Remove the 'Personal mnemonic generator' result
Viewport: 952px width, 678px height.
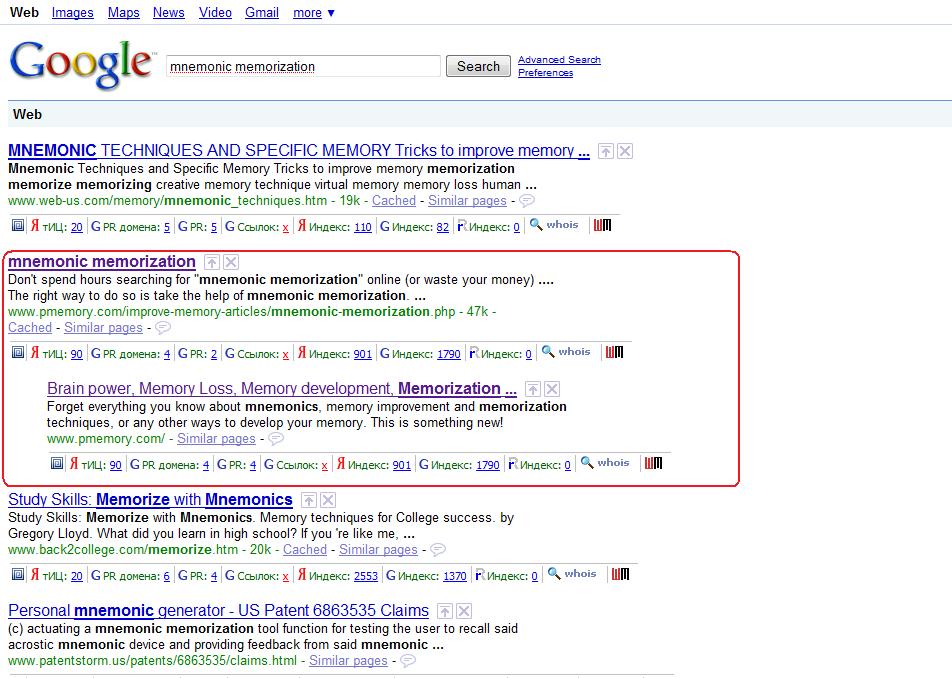[x=464, y=611]
